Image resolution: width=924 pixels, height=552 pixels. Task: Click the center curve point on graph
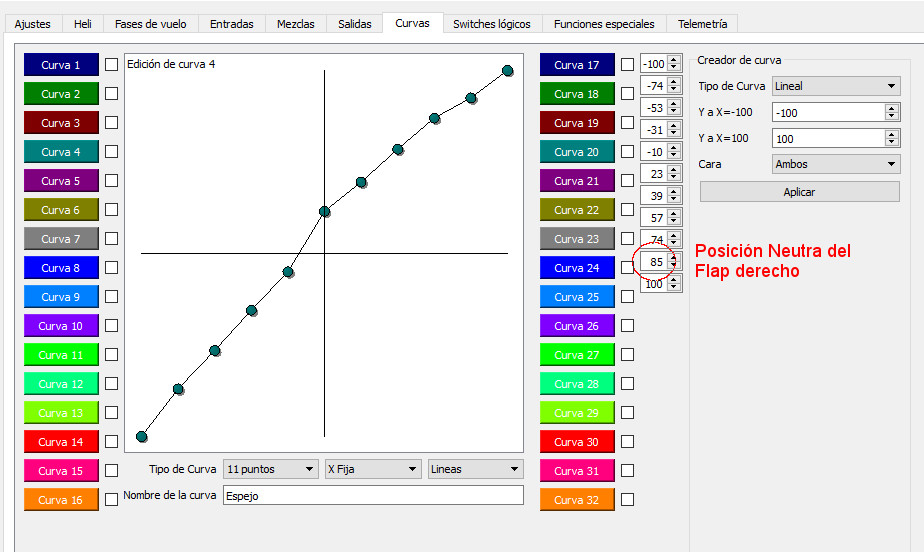pyautogui.click(x=324, y=211)
